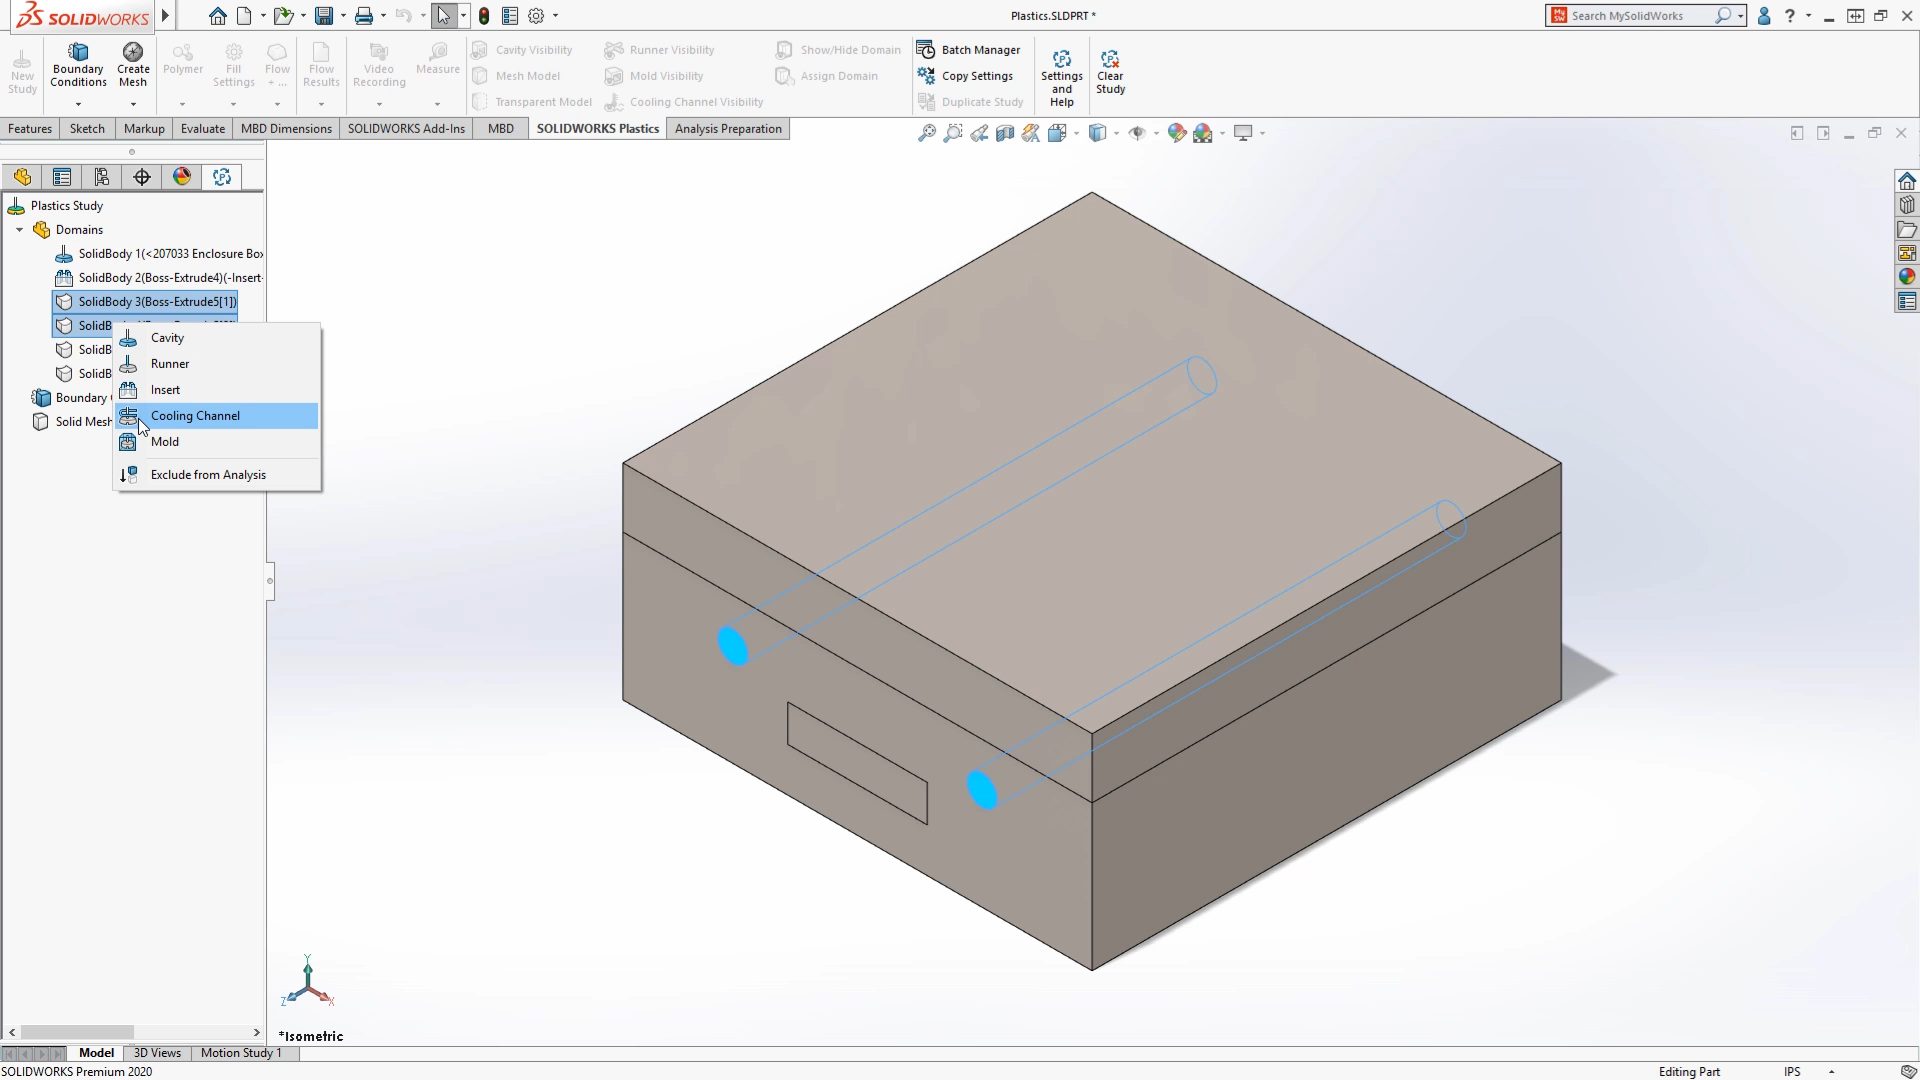Open the 3D Views bottom tab
1920x1080 pixels.
click(x=157, y=1053)
